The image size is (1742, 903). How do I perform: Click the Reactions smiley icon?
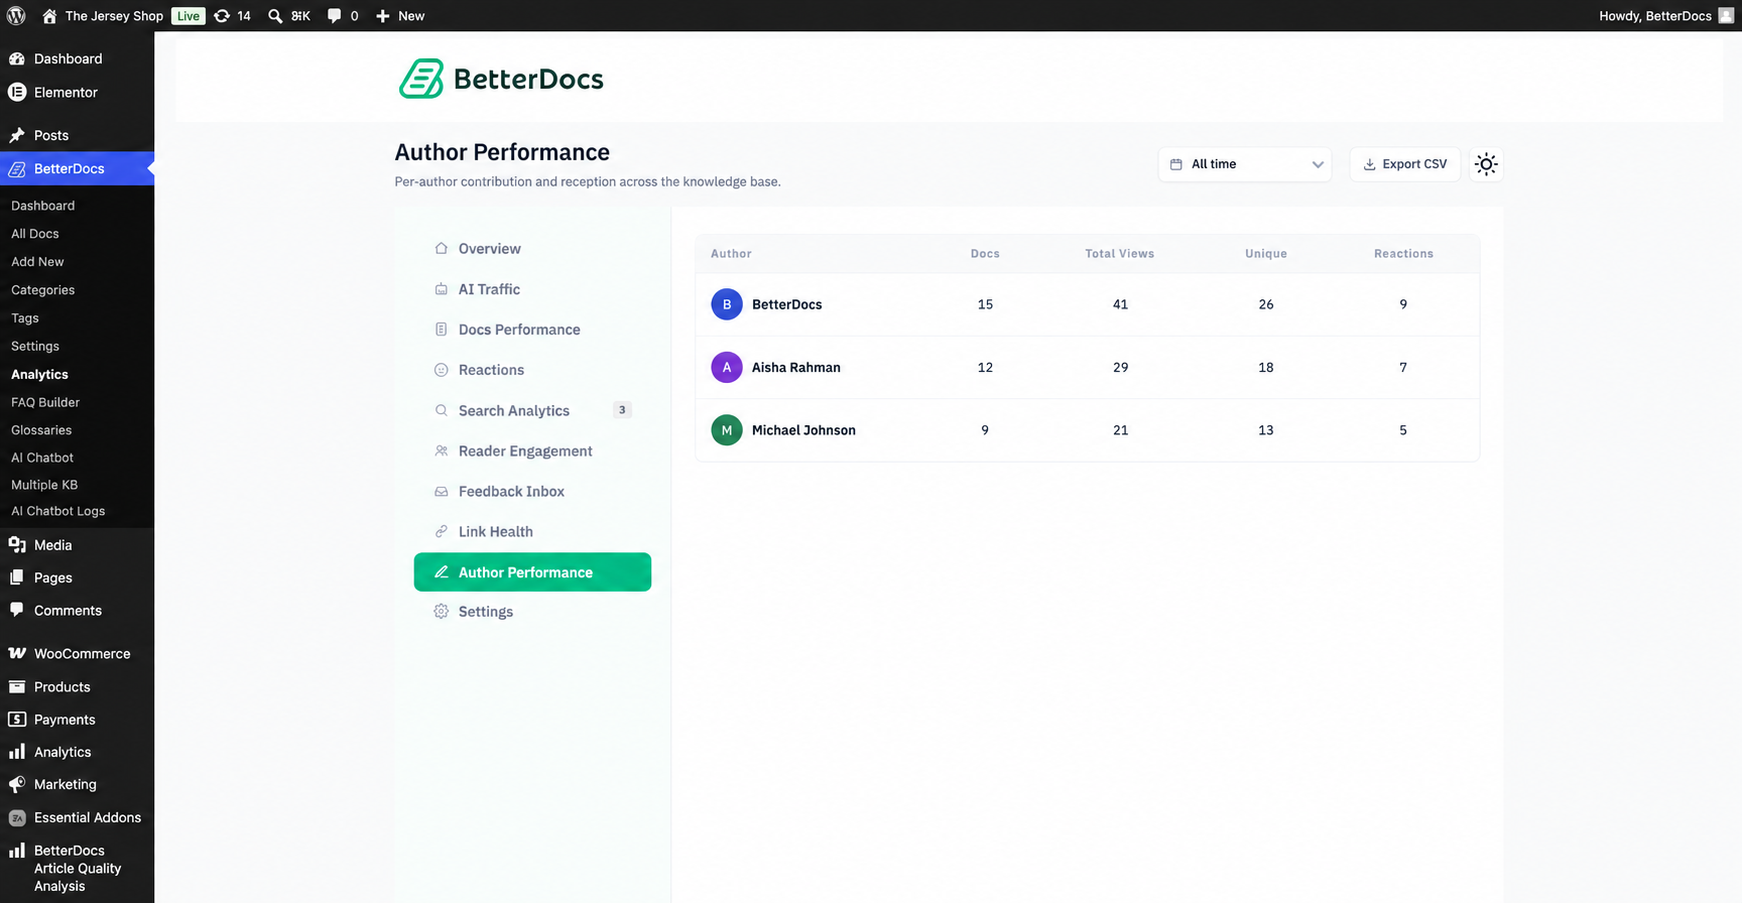pos(441,370)
